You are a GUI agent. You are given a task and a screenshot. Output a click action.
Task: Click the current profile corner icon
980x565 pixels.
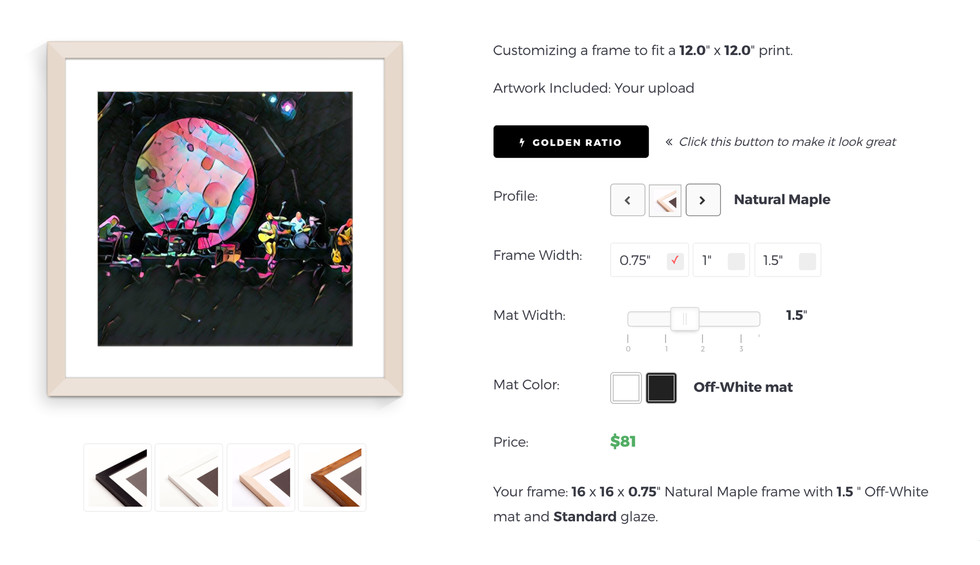tap(665, 200)
